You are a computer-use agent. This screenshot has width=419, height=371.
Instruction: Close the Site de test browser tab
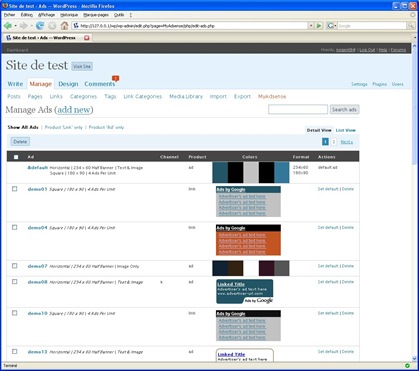point(87,38)
